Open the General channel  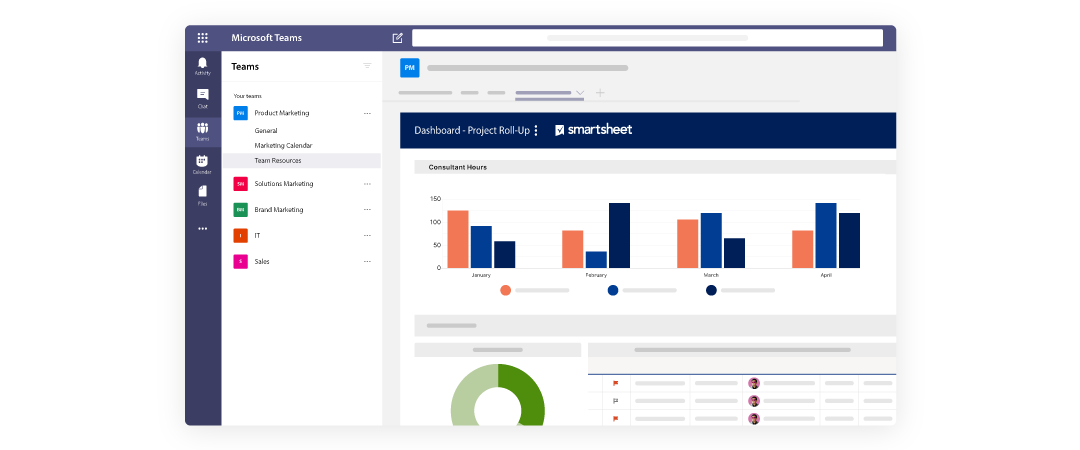point(266,130)
